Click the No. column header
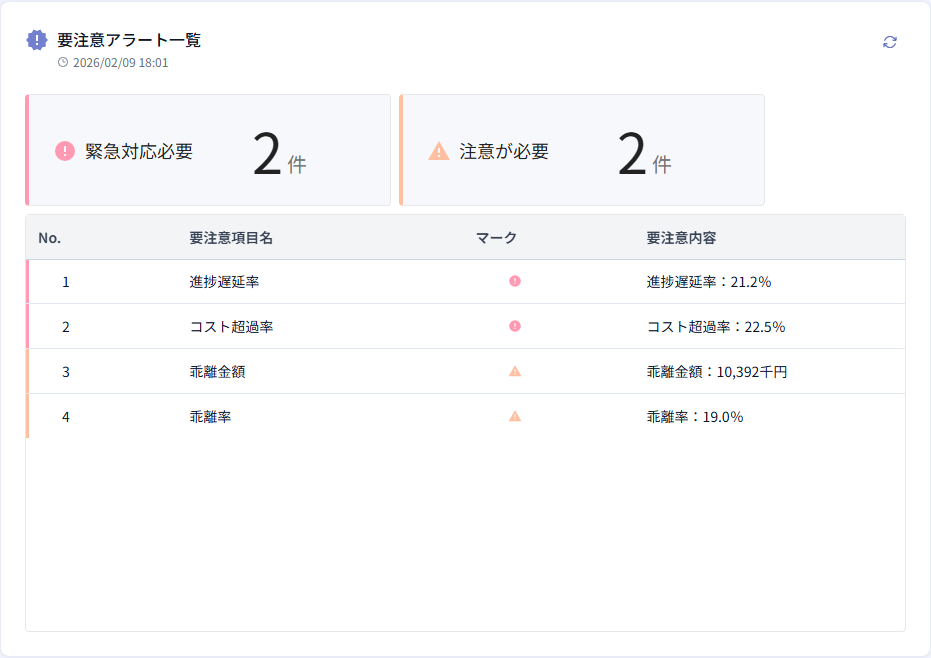The image size is (931, 658). tap(48, 237)
